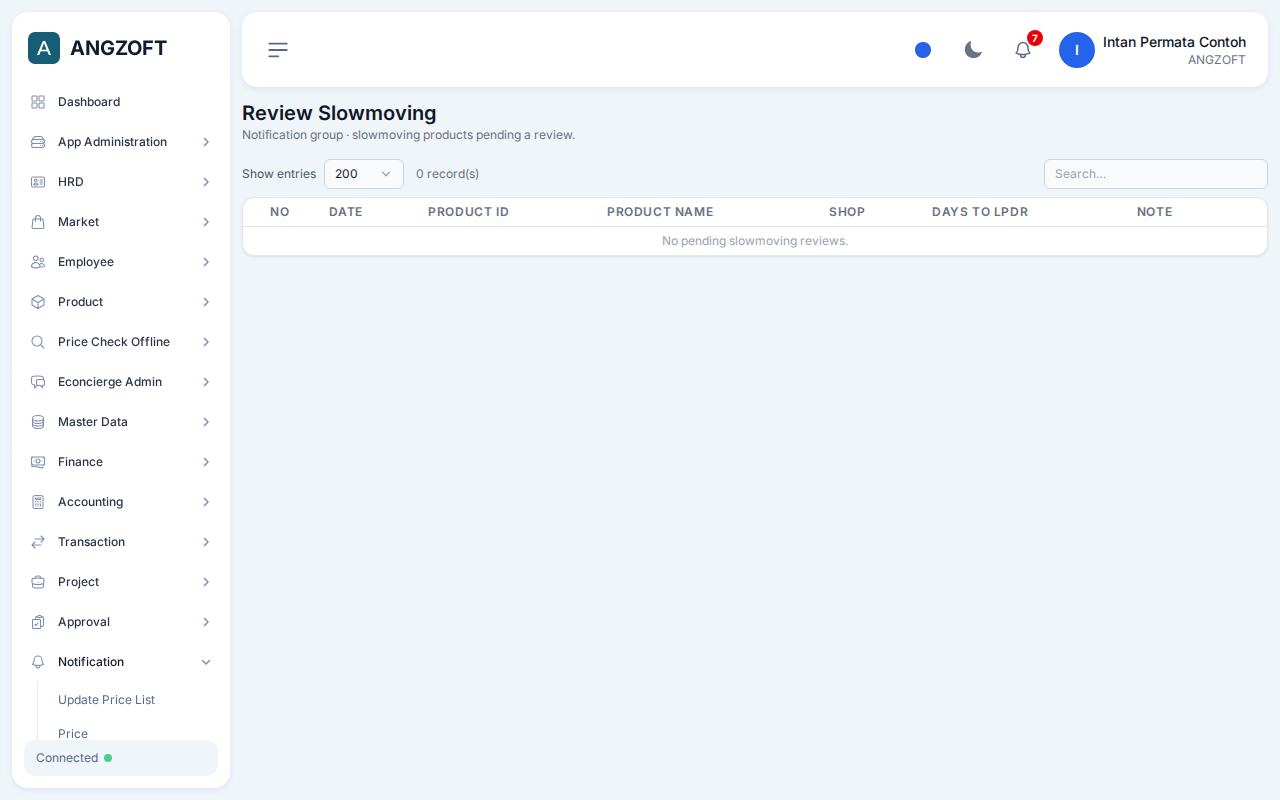Click the Finance money icon

coord(38,462)
